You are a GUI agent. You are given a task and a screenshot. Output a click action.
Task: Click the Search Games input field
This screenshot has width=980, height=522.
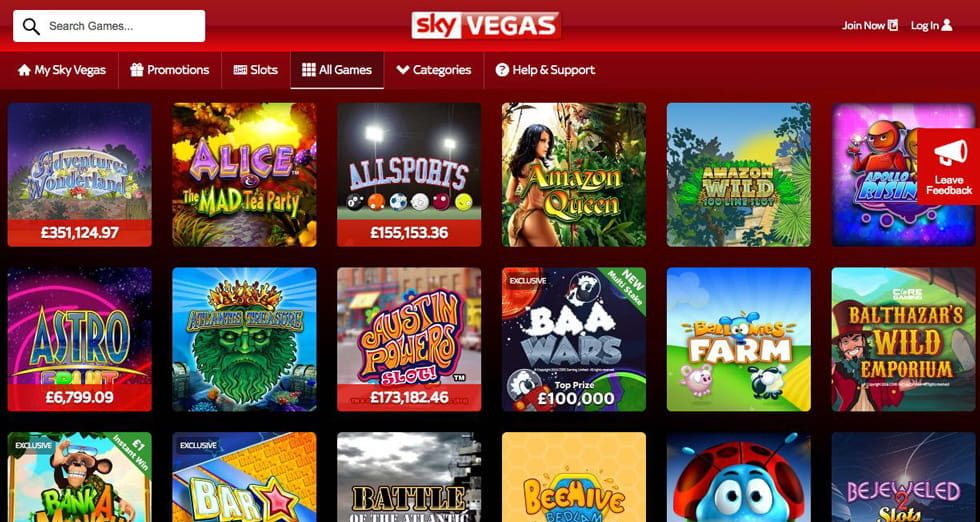tap(109, 26)
